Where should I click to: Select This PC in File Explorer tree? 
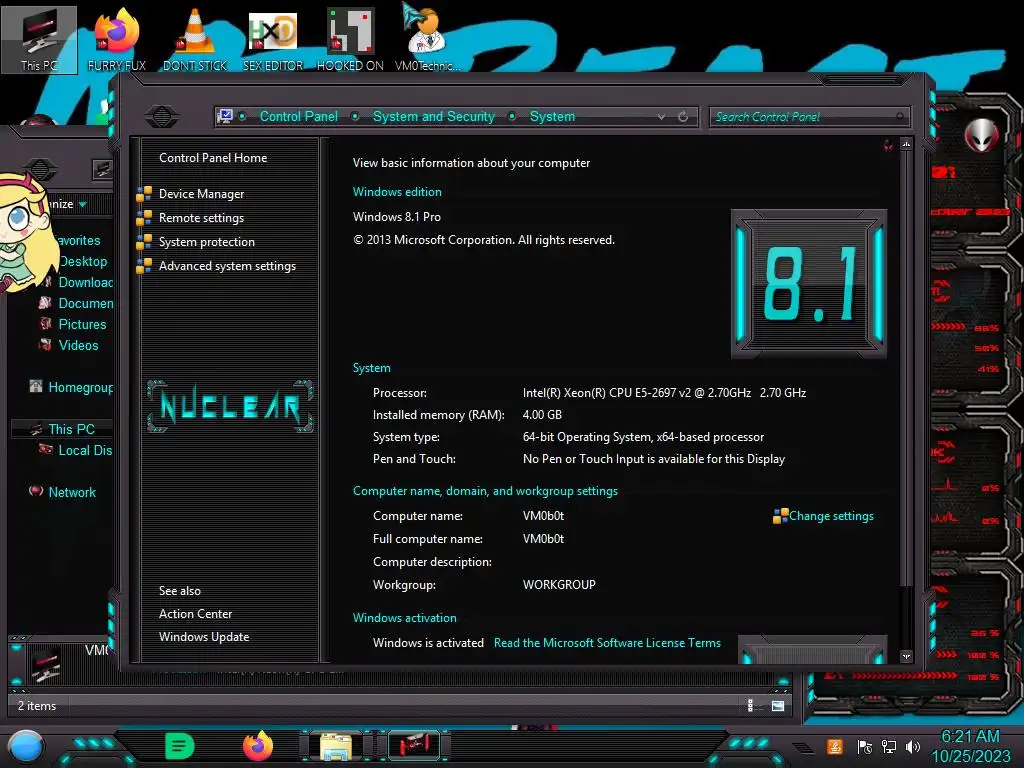71,429
